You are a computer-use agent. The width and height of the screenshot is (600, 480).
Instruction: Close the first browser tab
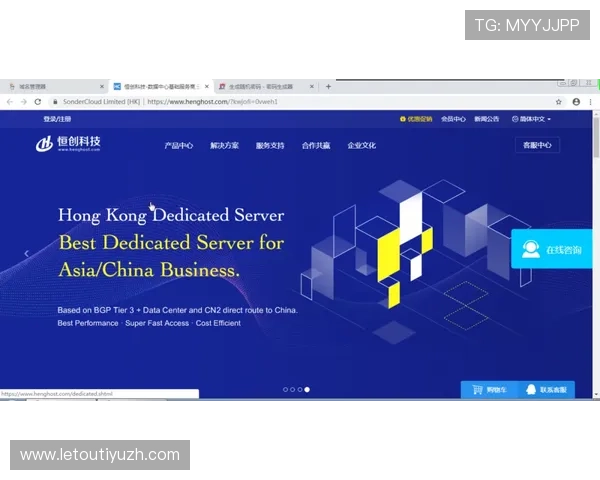(102, 87)
